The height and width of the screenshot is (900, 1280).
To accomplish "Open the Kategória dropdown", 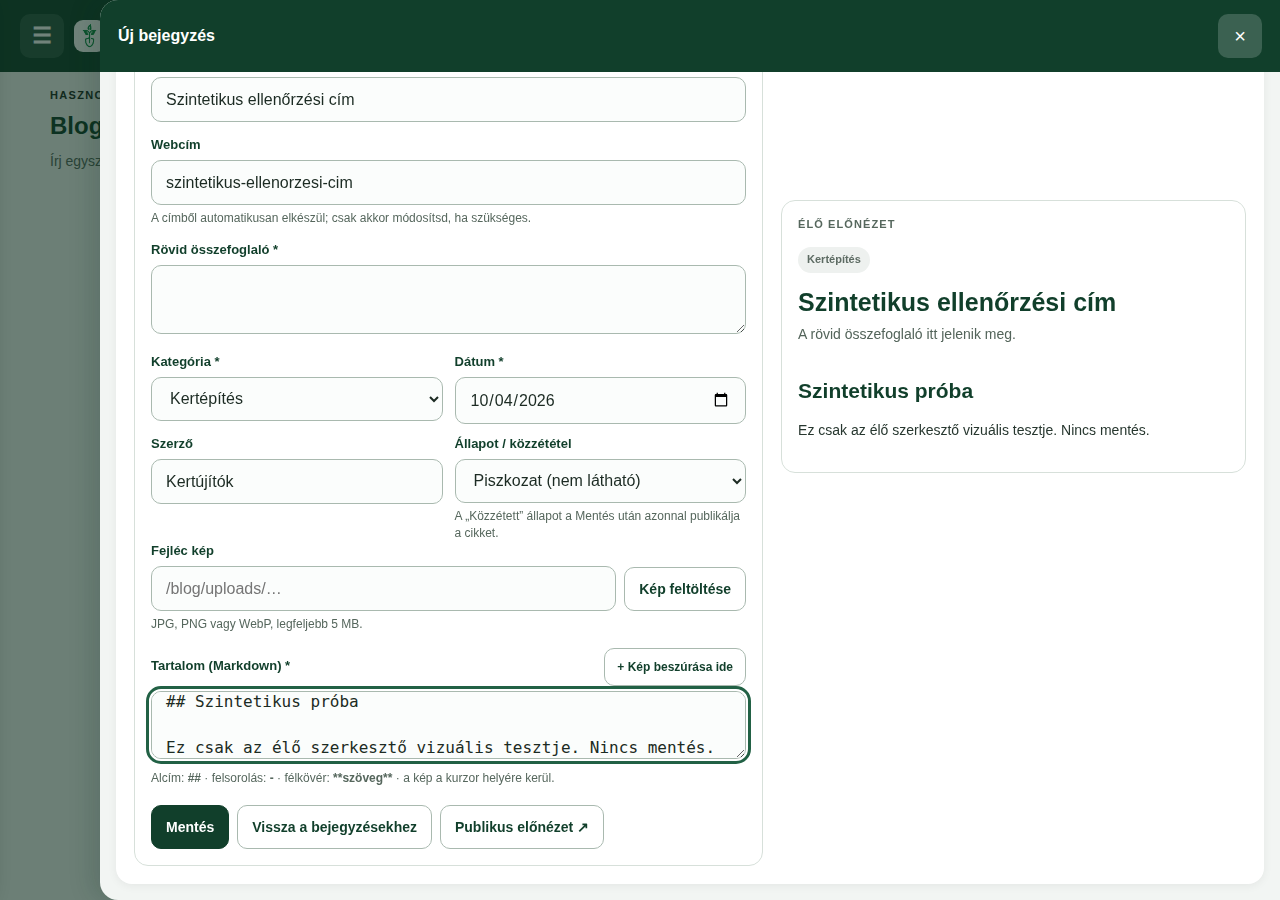I will click(297, 399).
